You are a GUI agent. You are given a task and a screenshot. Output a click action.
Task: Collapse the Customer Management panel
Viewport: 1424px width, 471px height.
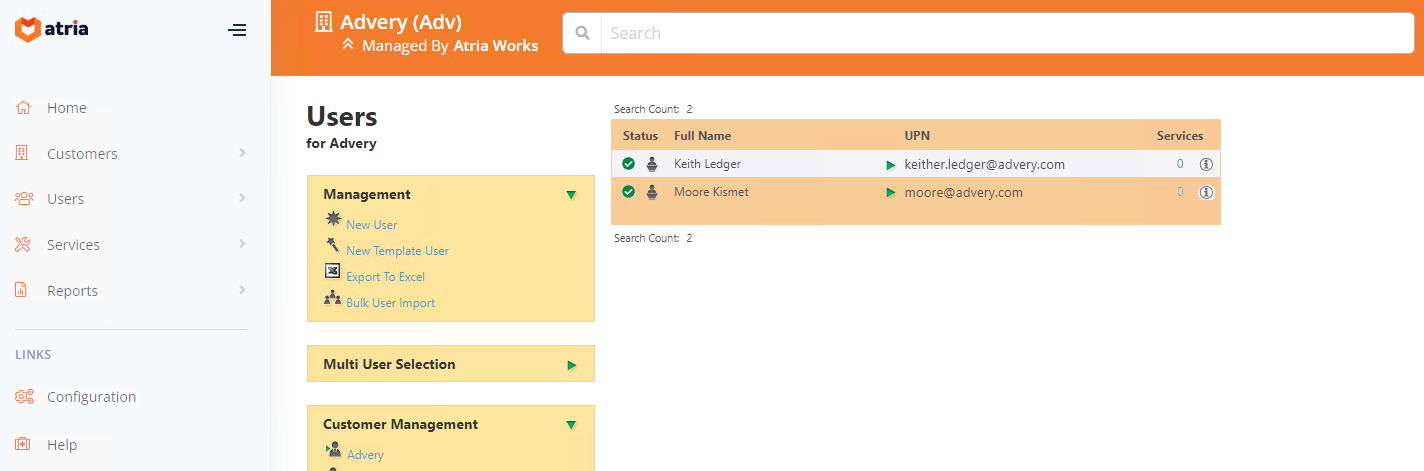[x=571, y=425]
